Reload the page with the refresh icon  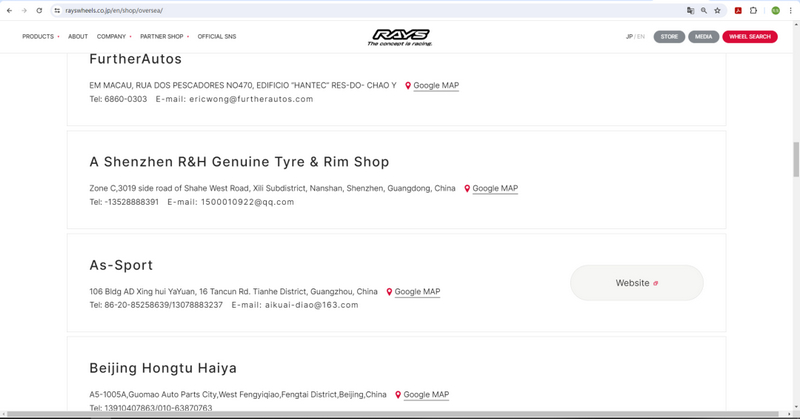[39, 10]
